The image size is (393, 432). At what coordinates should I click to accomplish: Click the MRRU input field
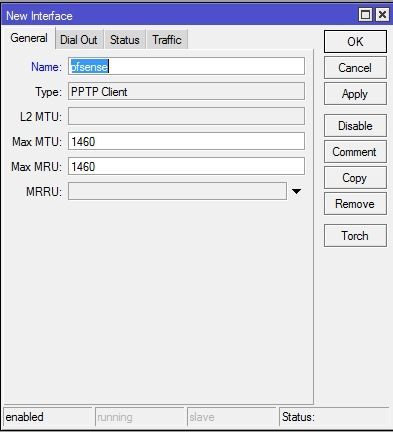[x=177, y=191]
